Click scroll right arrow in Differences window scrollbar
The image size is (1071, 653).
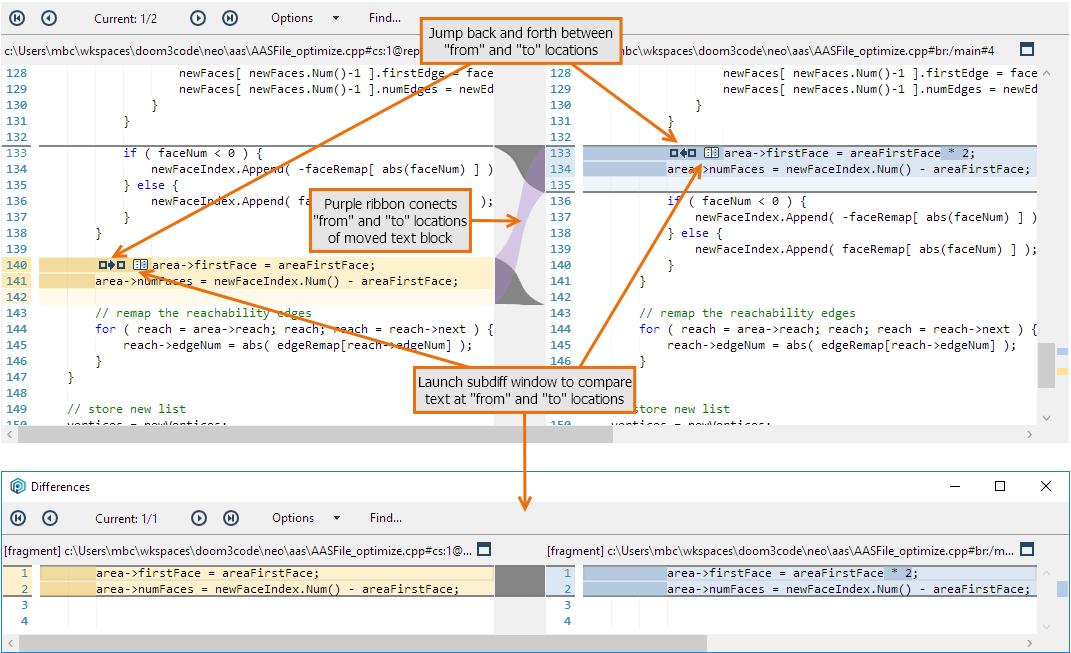[x=1029, y=643]
